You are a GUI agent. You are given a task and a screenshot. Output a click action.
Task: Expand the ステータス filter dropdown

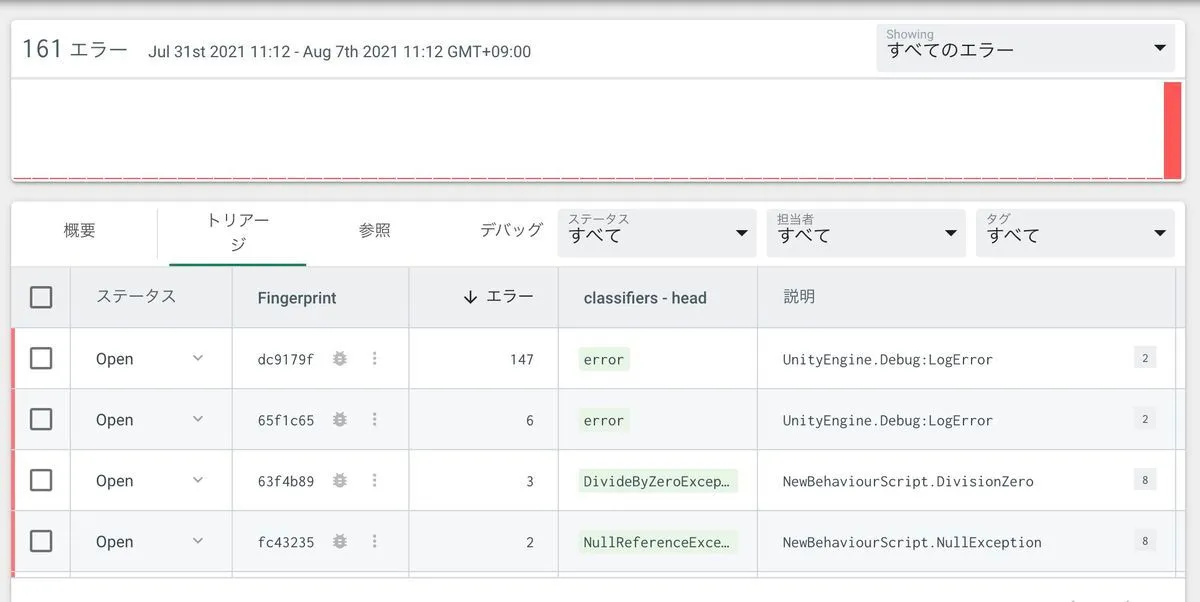point(658,233)
